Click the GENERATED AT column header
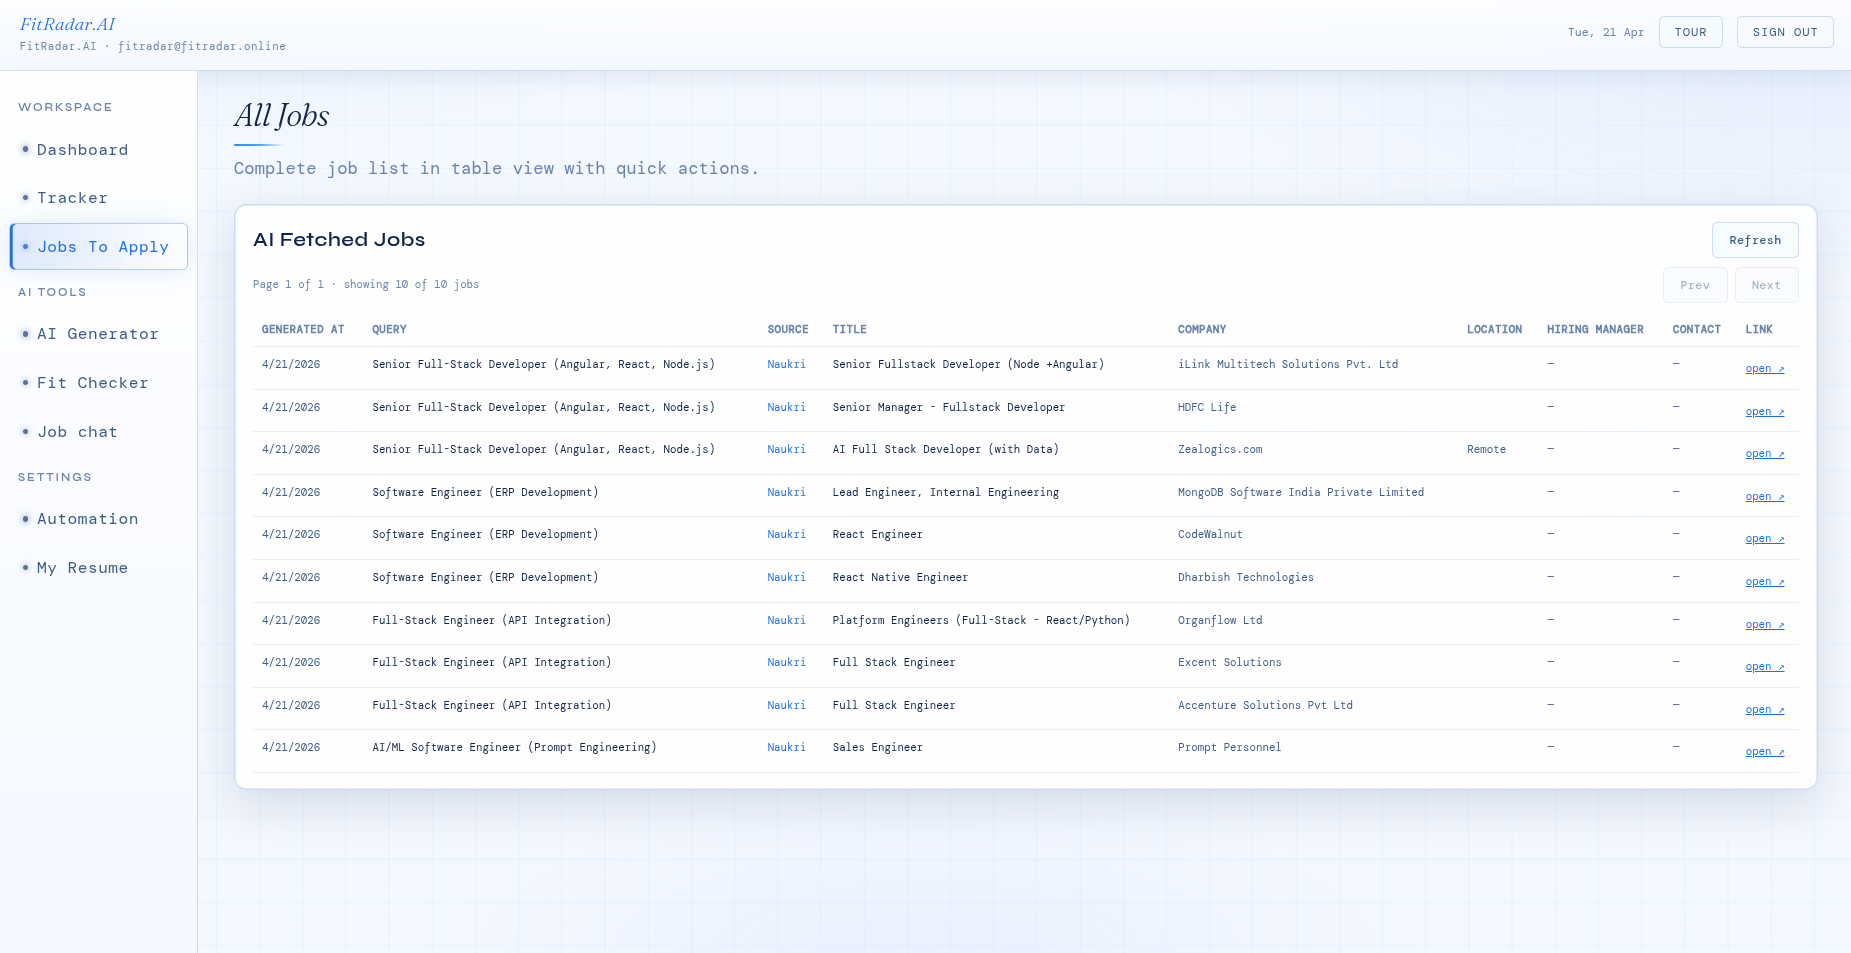 tap(303, 329)
